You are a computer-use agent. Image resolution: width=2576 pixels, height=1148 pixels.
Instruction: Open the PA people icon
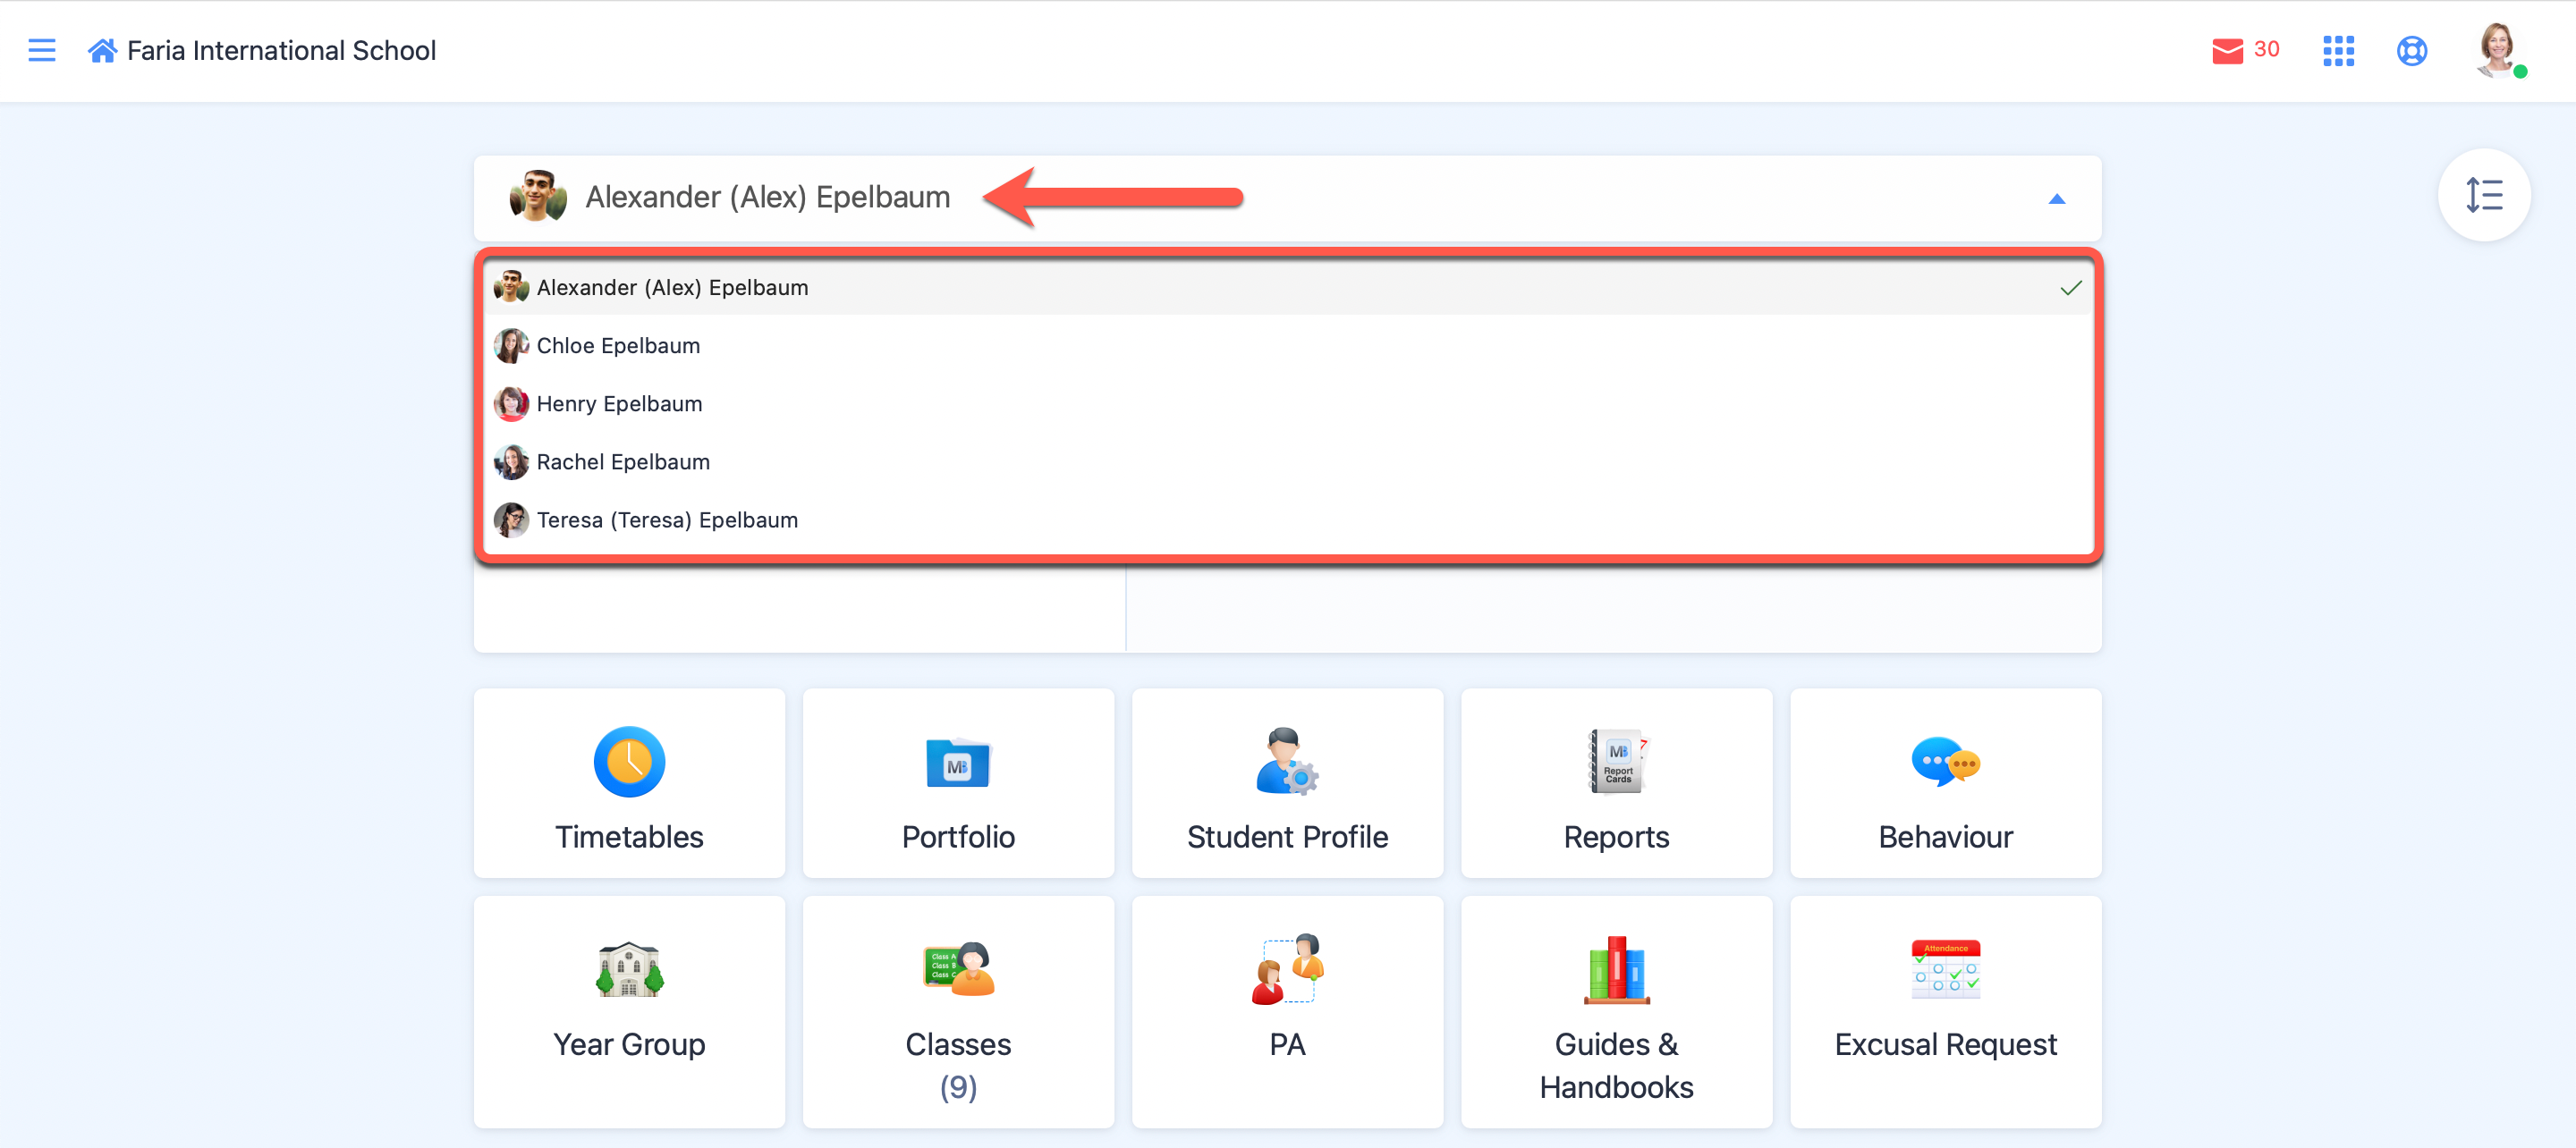1287,969
